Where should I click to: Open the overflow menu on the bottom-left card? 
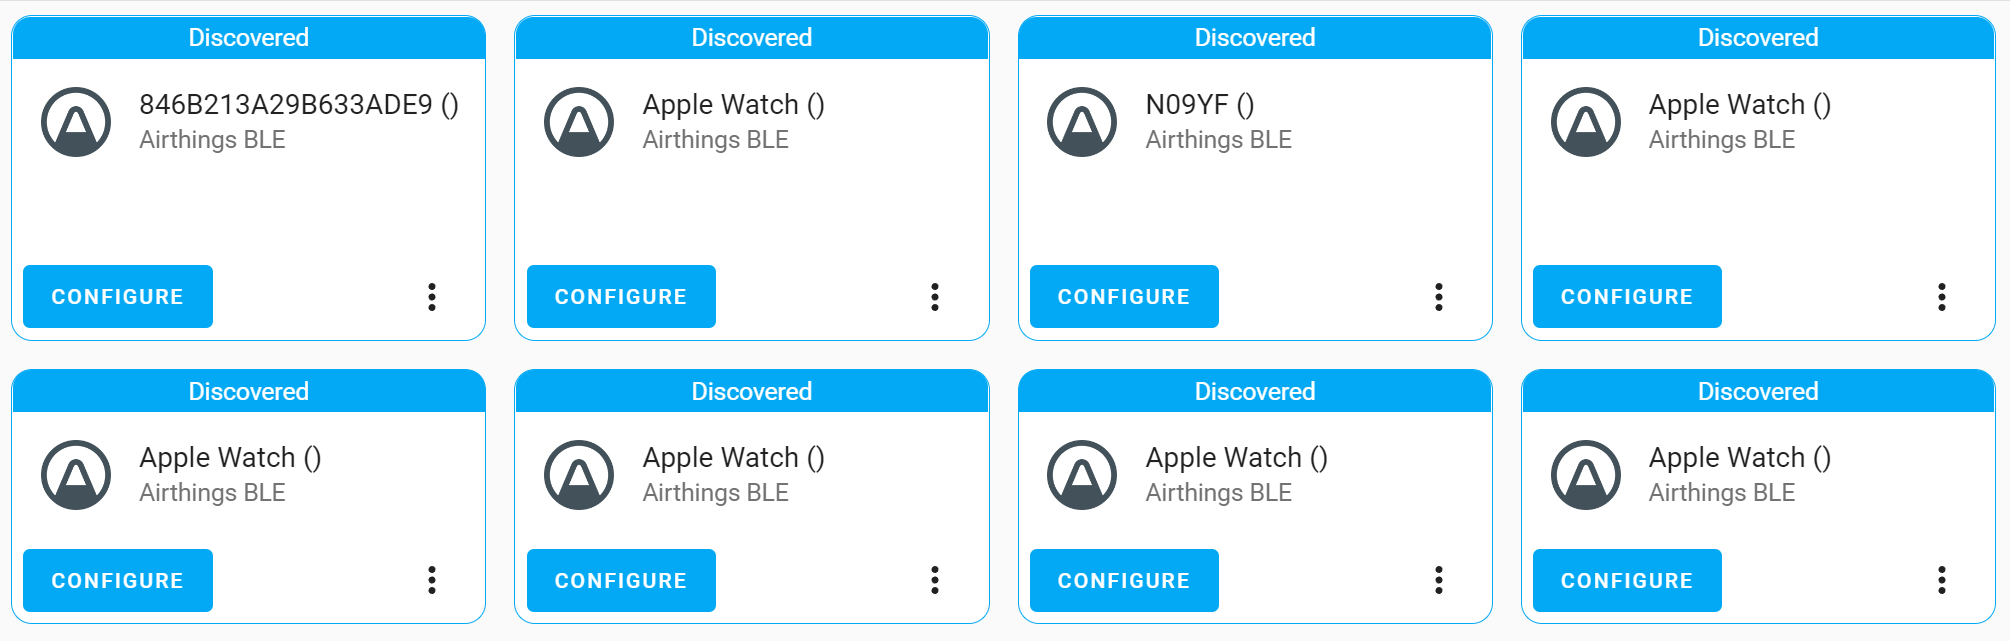coord(432,580)
